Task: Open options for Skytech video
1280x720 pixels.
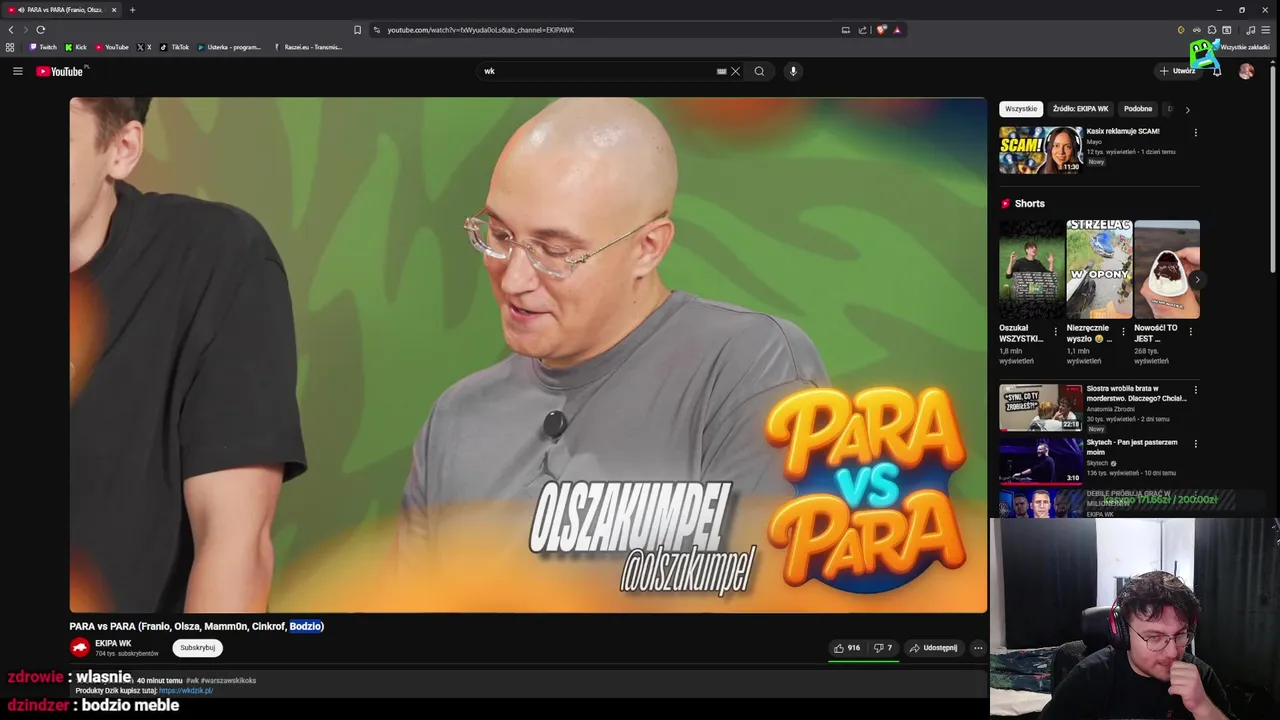Action: (1195, 443)
